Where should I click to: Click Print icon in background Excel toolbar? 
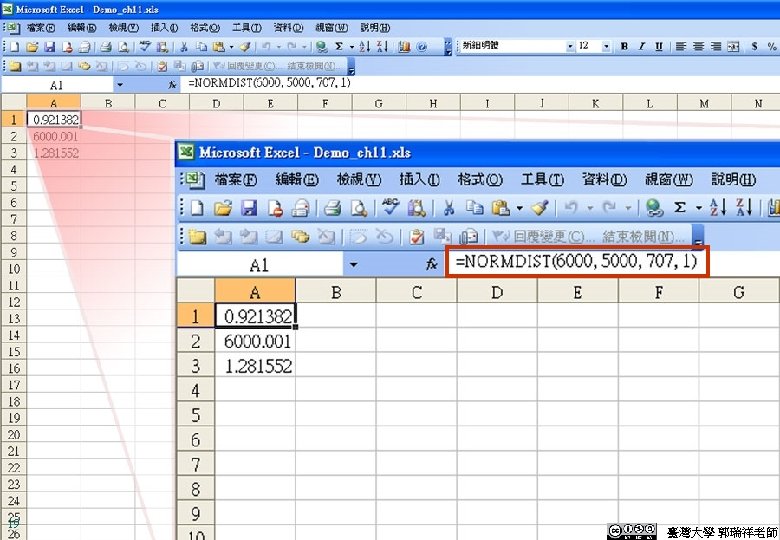pyautogui.click(x=105, y=47)
